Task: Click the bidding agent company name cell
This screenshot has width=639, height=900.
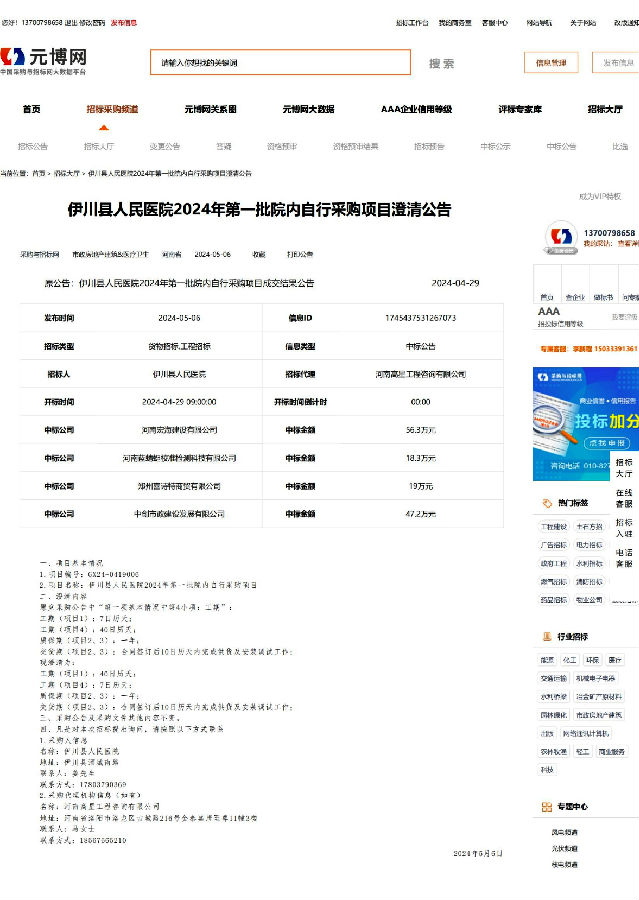Action: point(420,374)
